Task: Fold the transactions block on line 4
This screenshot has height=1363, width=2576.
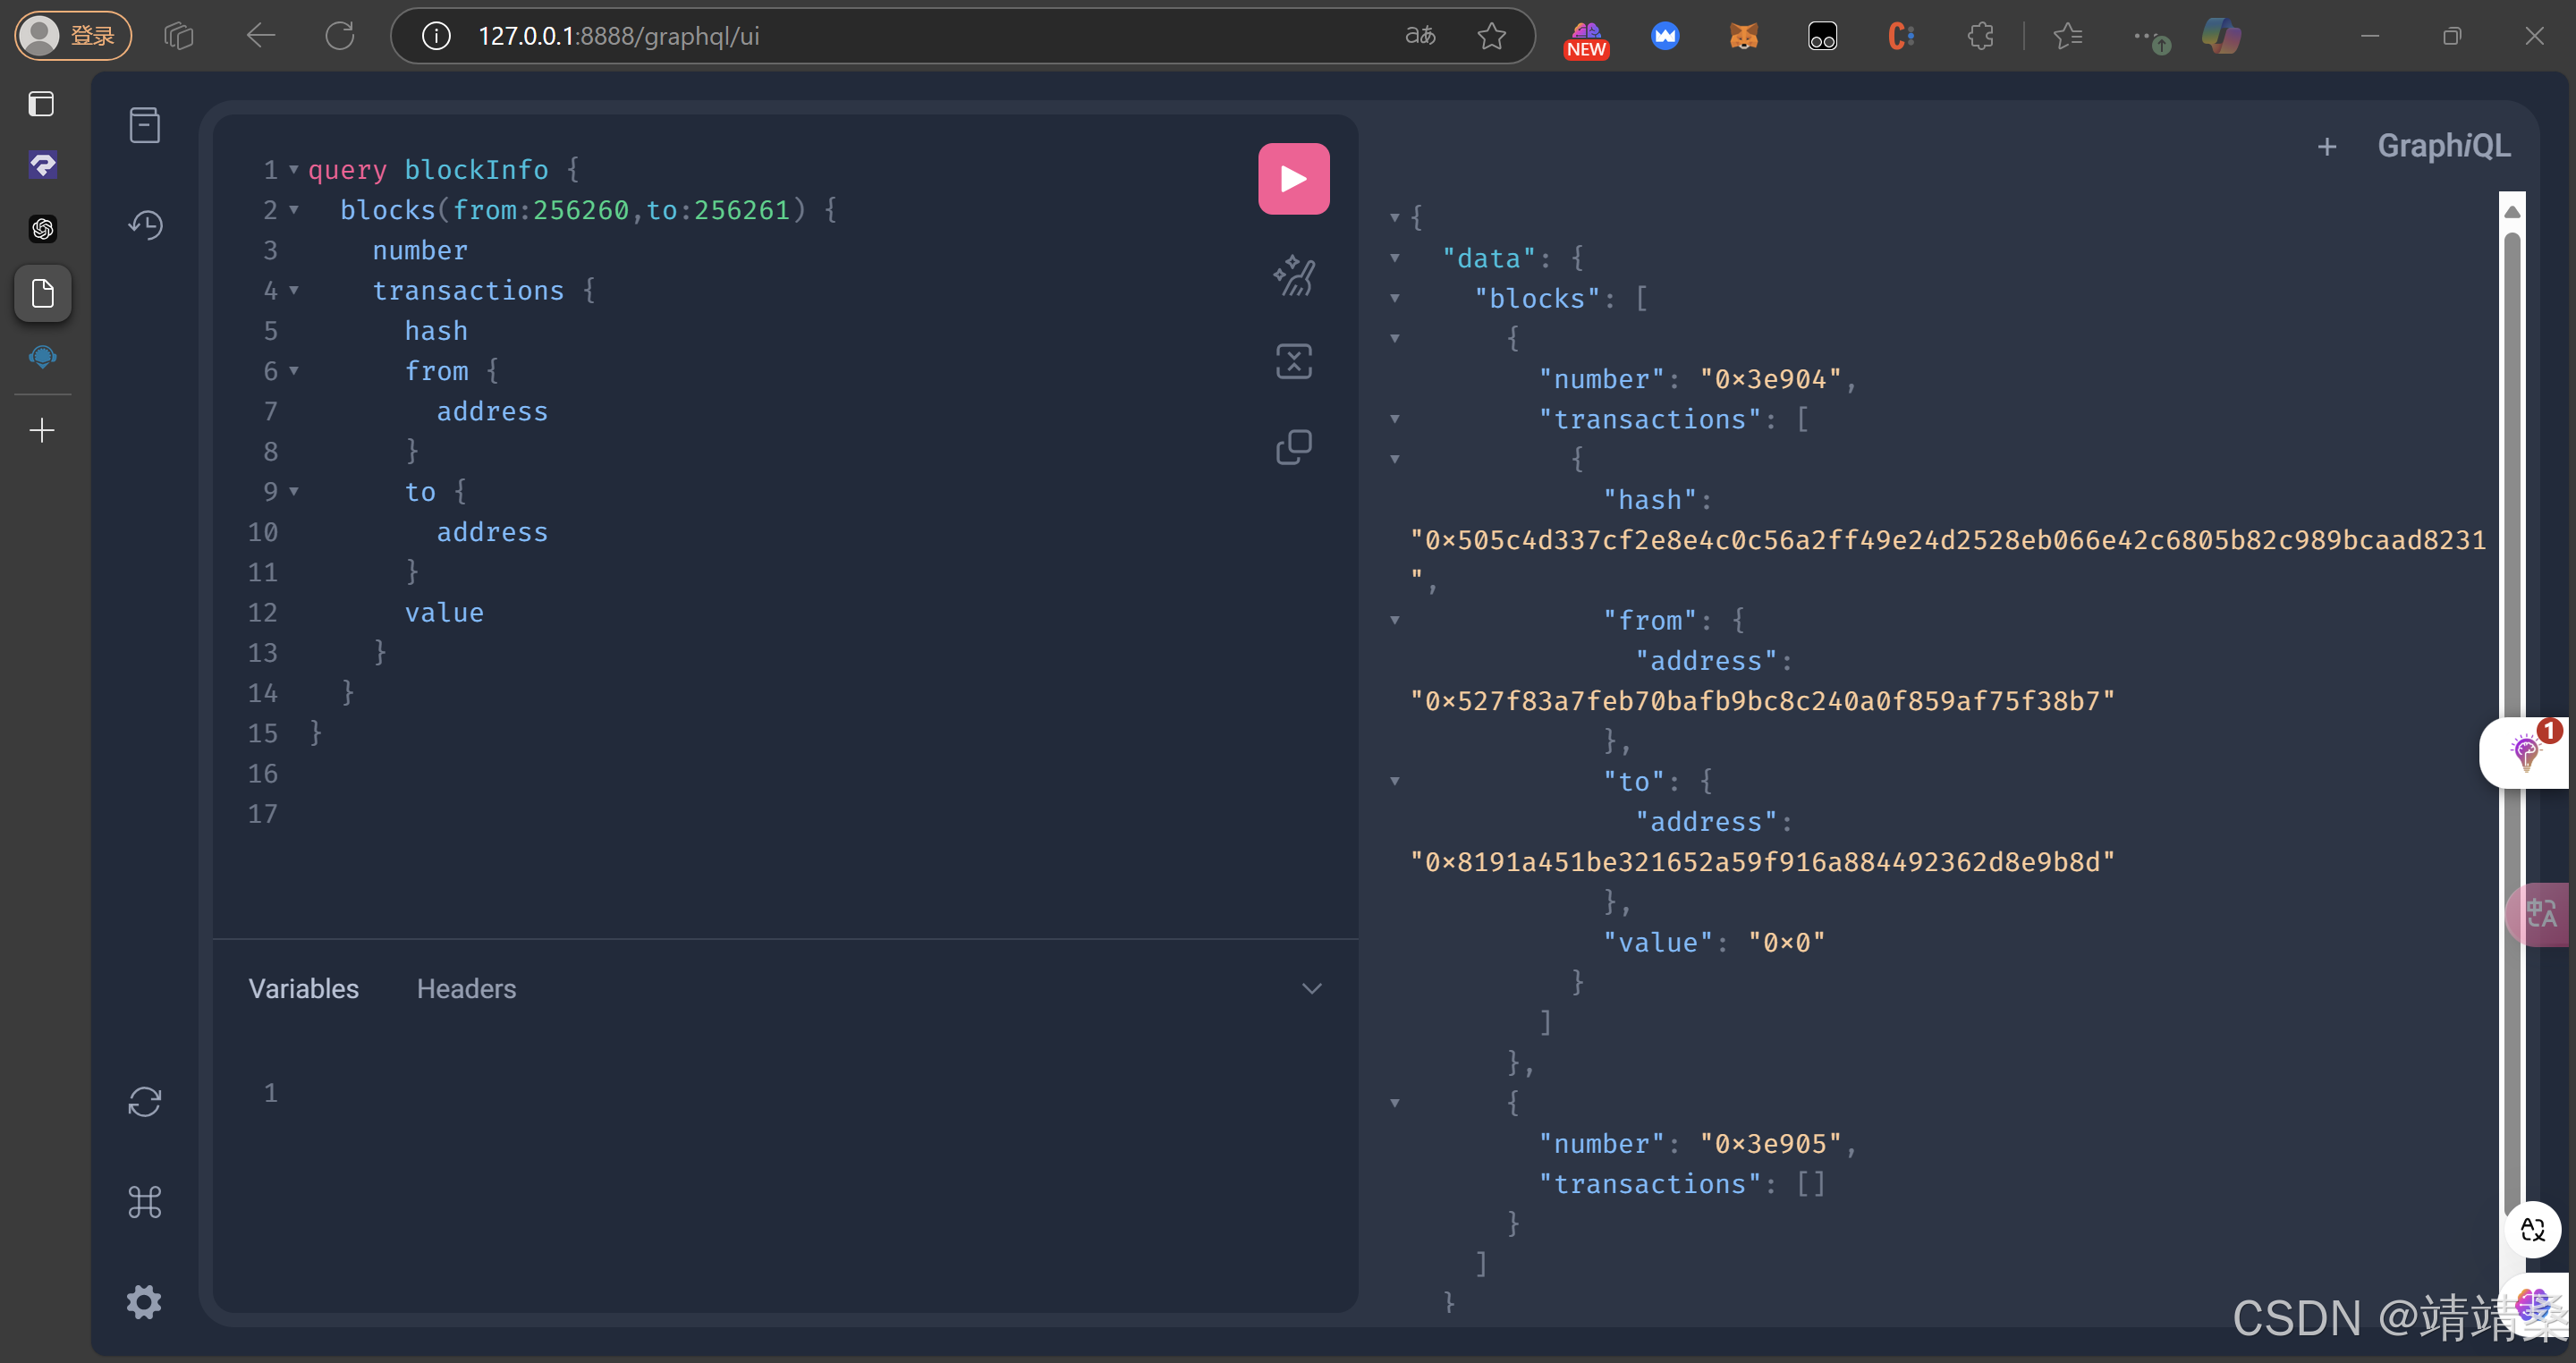Action: 294,291
